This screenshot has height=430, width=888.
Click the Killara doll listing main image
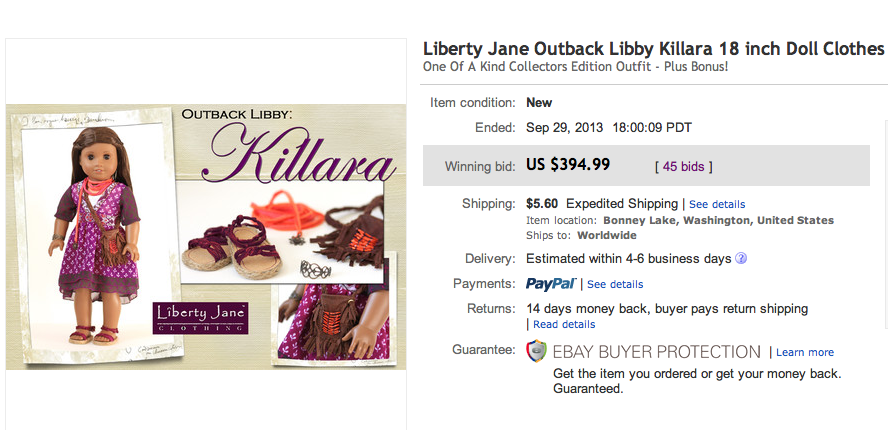pyautogui.click(x=206, y=237)
